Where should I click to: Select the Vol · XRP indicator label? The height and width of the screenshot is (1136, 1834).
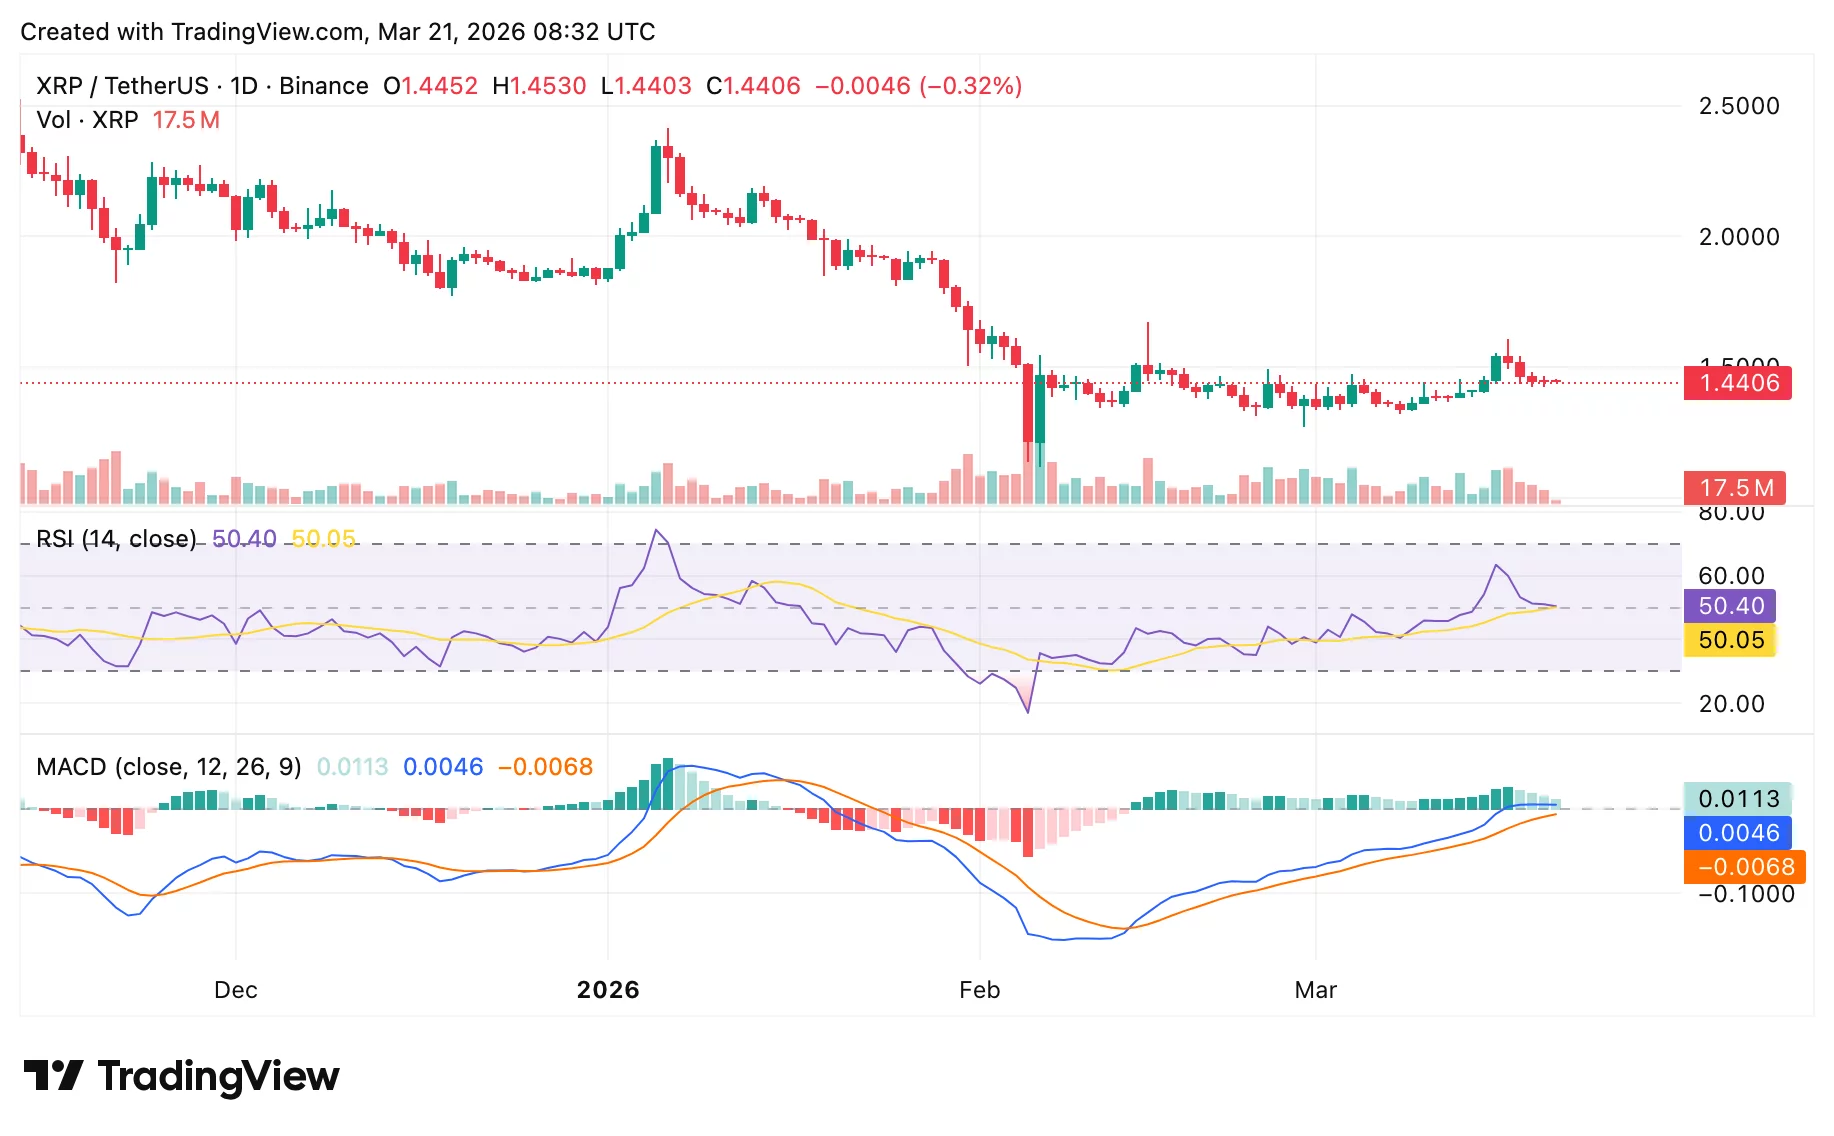pyautogui.click(x=85, y=120)
